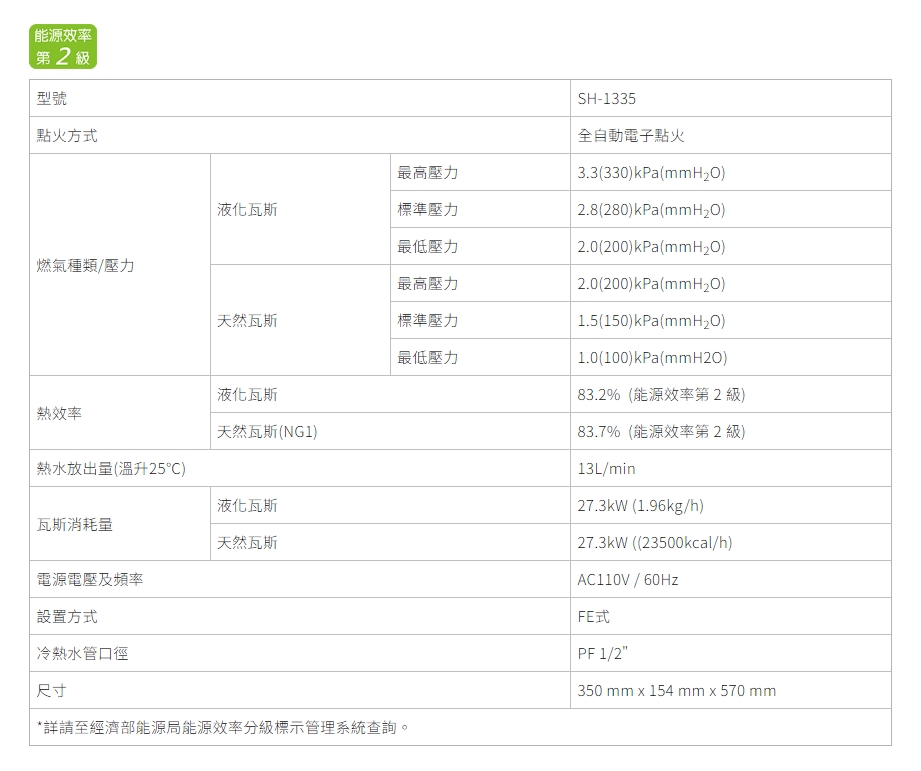Click the 熱效率 row header
The image size is (921, 771).
click(60, 413)
